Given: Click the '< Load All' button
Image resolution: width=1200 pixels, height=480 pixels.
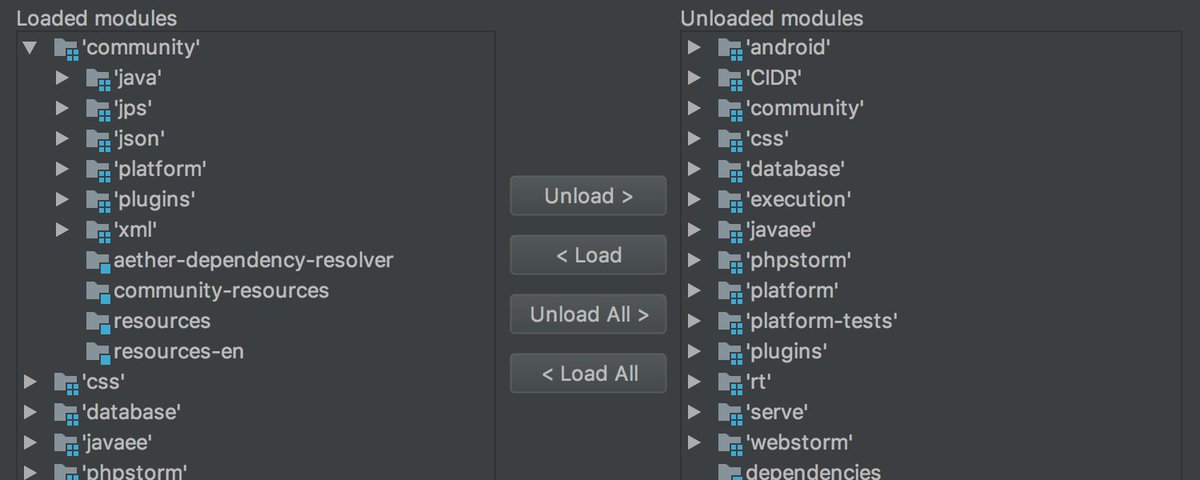Looking at the screenshot, I should click(588, 374).
